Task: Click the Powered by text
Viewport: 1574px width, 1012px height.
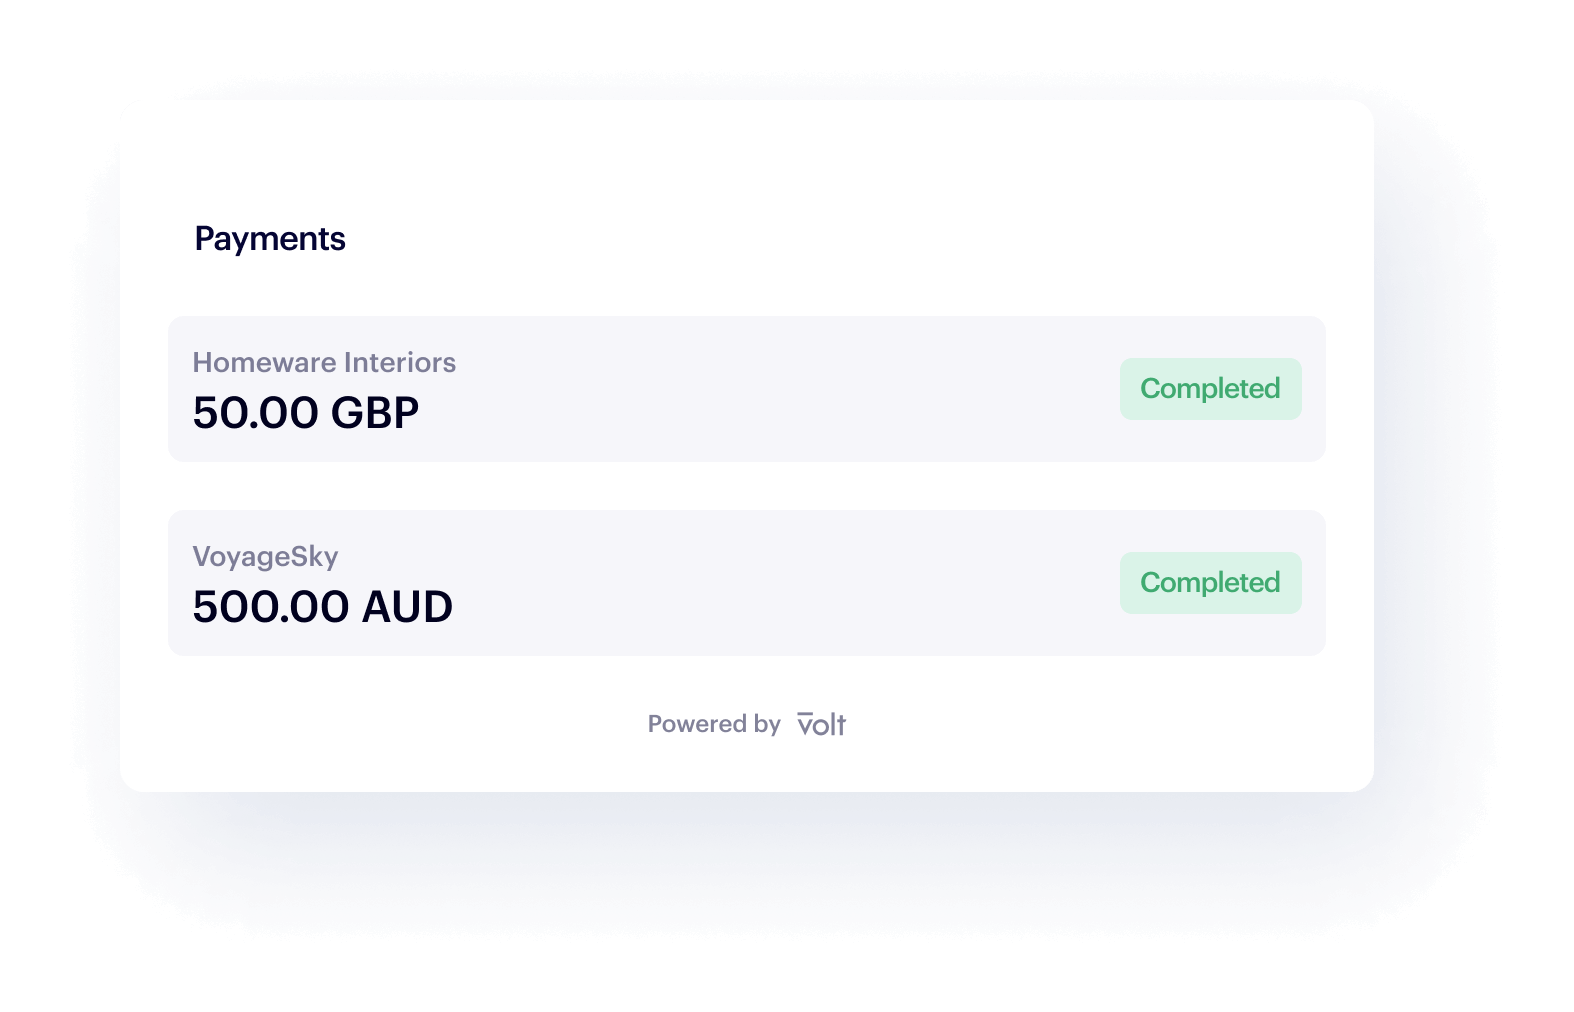Action: pyautogui.click(x=714, y=724)
